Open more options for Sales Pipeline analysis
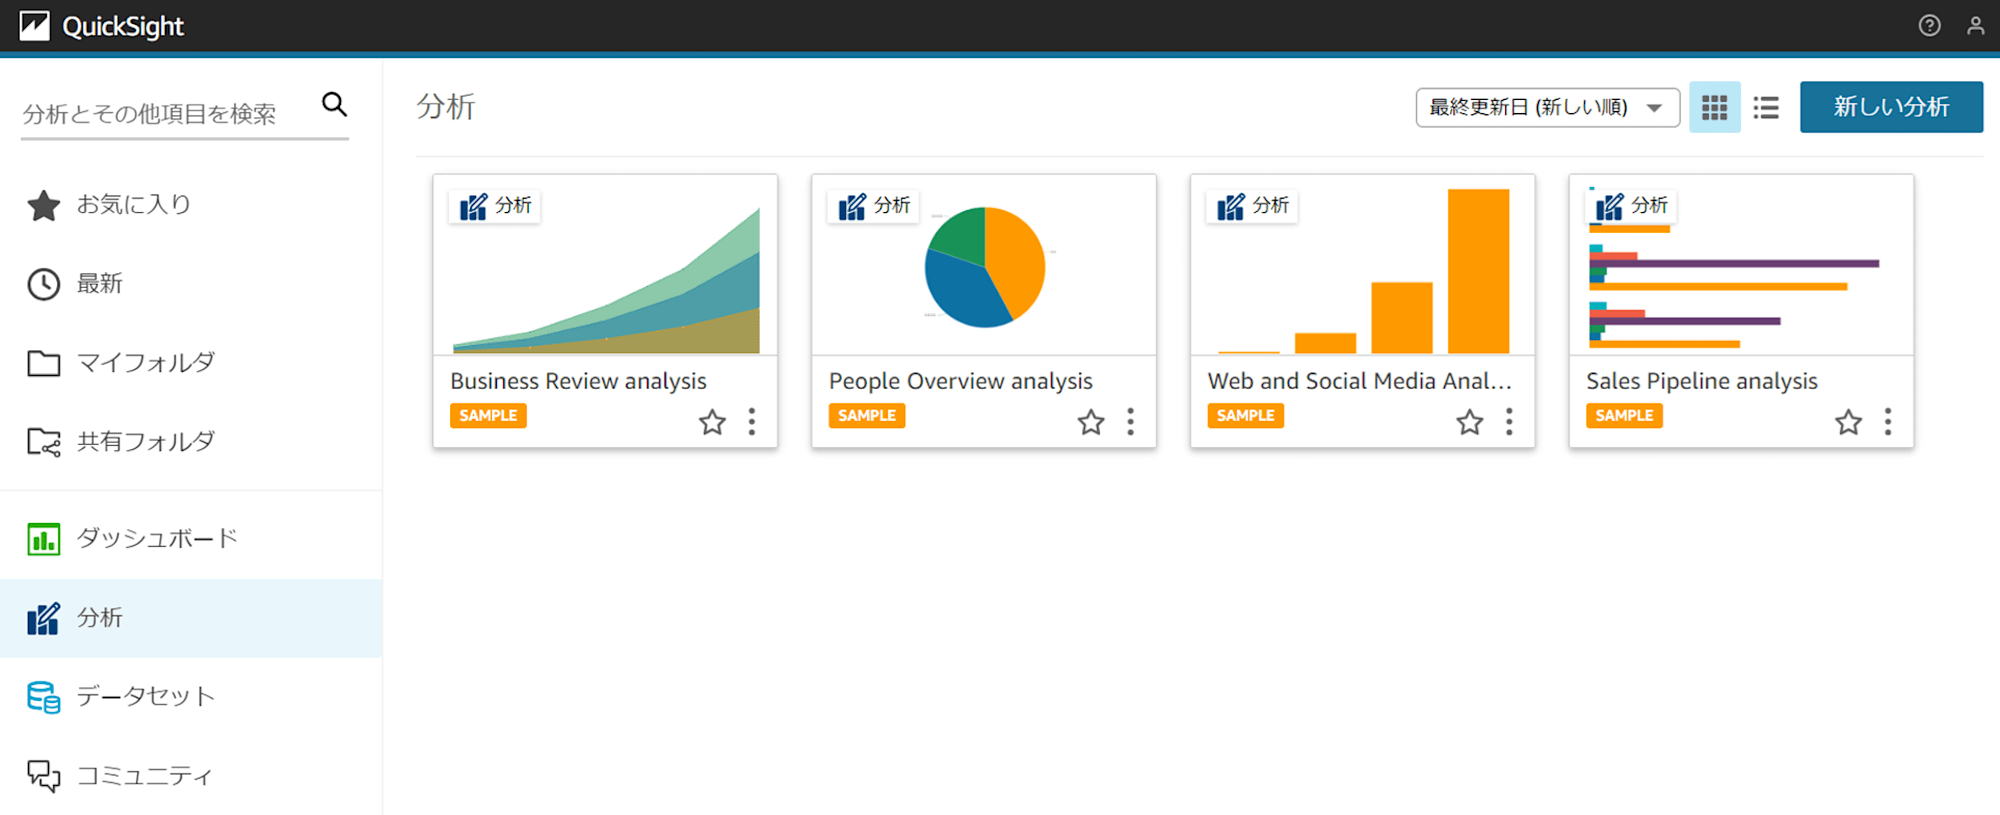 tap(1888, 422)
